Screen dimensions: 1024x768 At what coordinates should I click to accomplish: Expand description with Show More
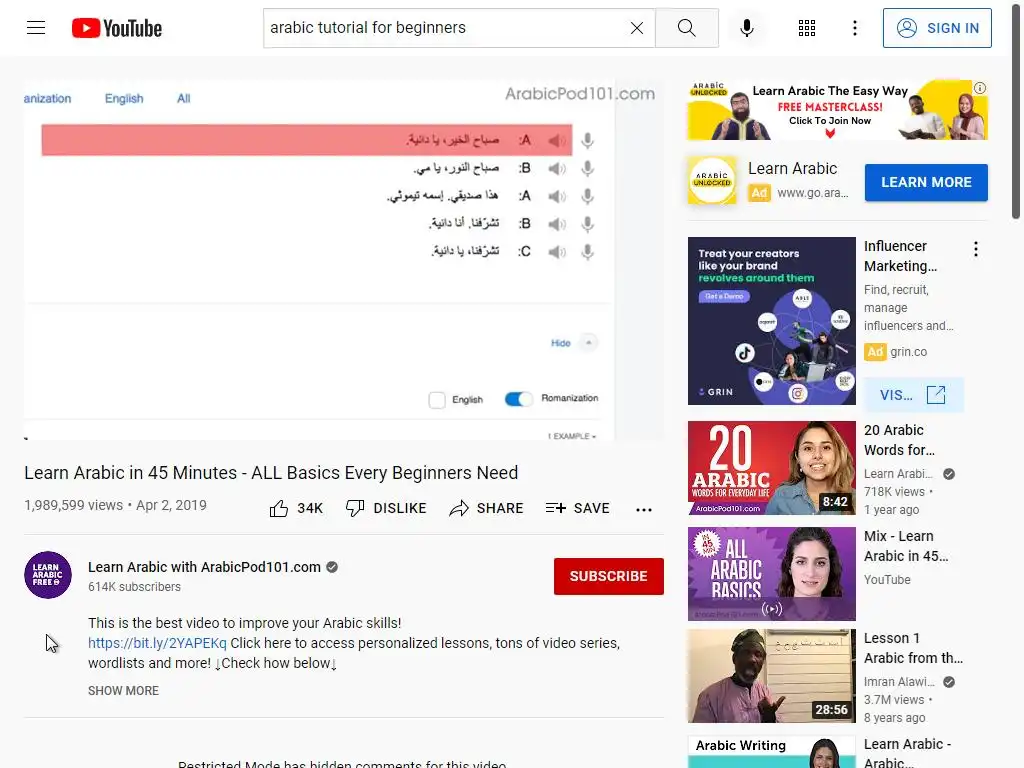pyautogui.click(x=123, y=690)
